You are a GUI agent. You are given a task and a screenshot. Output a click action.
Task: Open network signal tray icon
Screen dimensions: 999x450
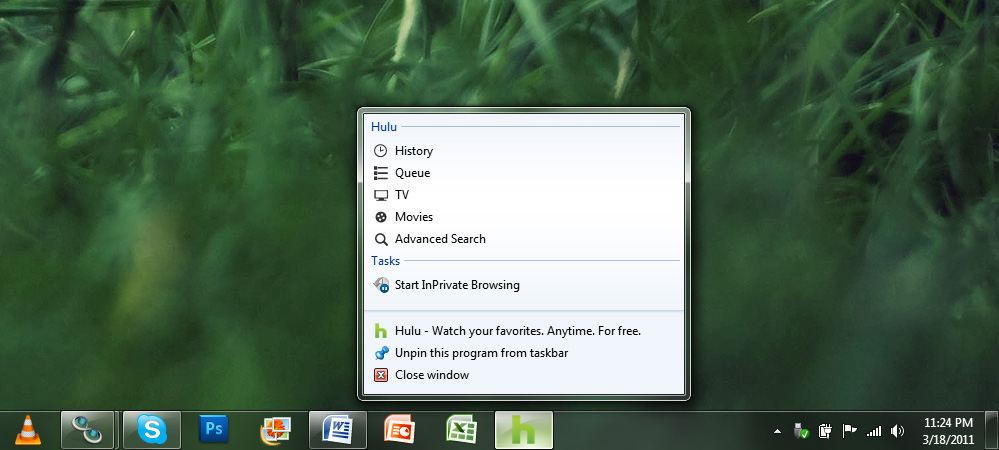[873, 432]
